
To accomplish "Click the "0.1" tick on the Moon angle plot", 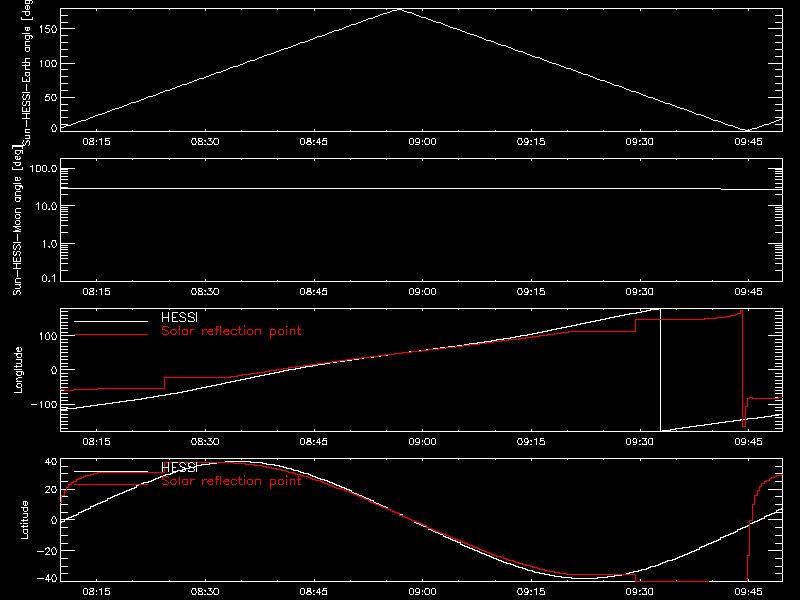I will pos(49,278).
